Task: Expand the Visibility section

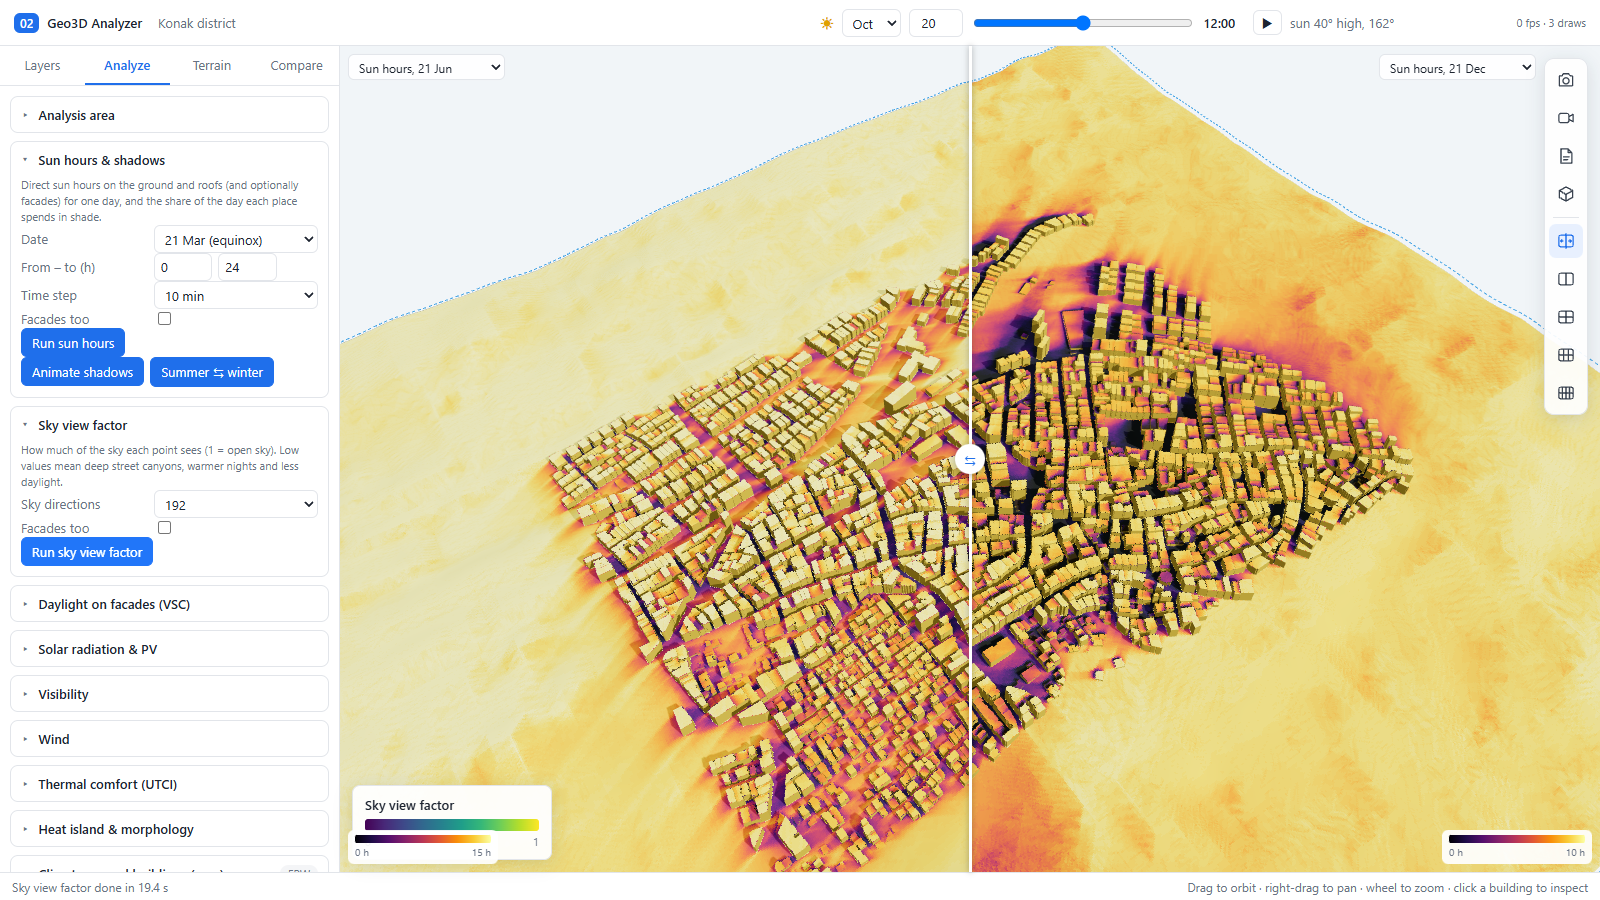Action: 169,694
